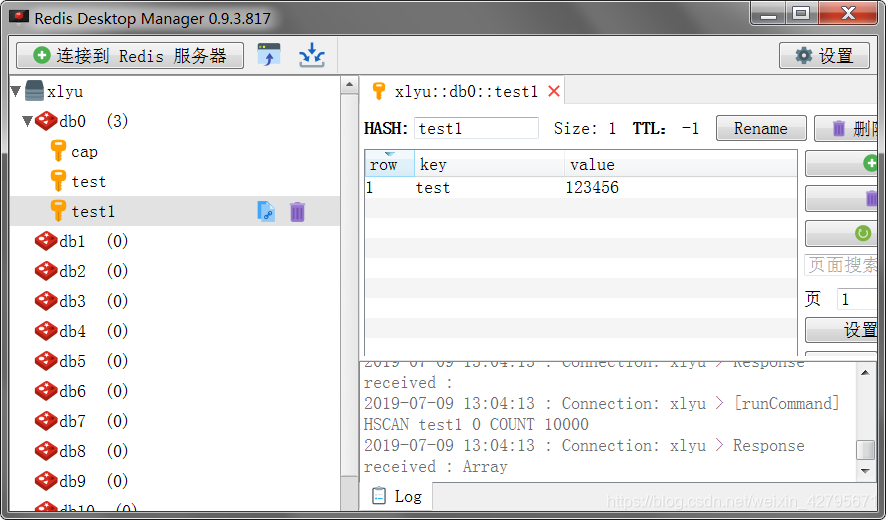Delete test1 key via trash icon

coord(297,211)
